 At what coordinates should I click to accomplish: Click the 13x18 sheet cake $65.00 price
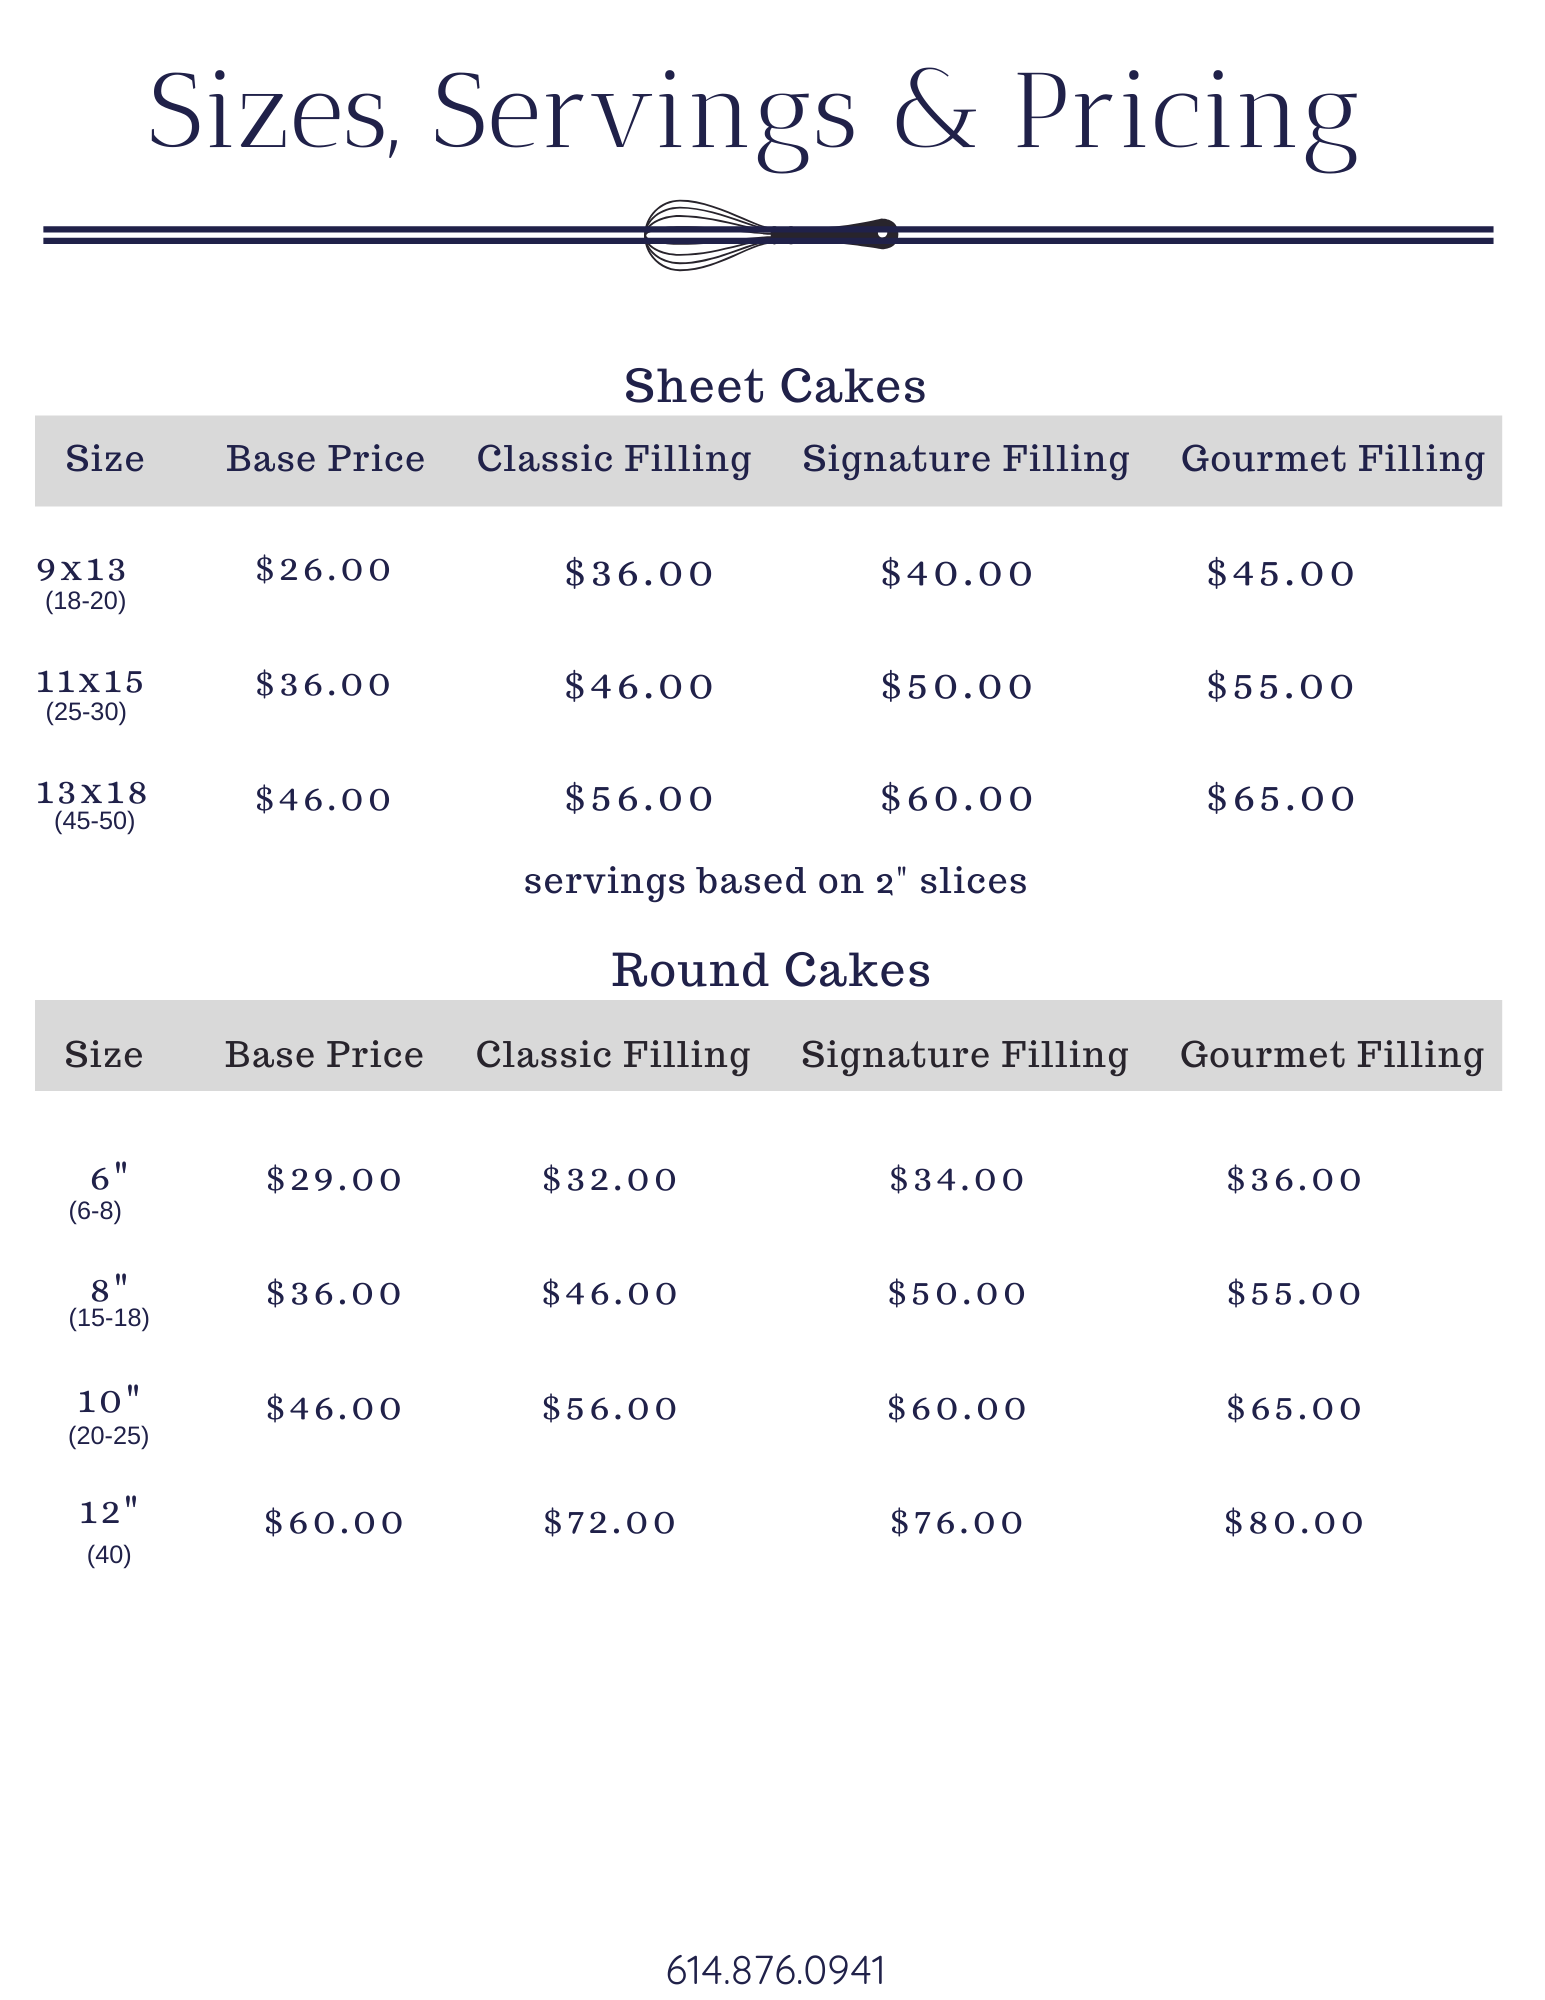1281,799
